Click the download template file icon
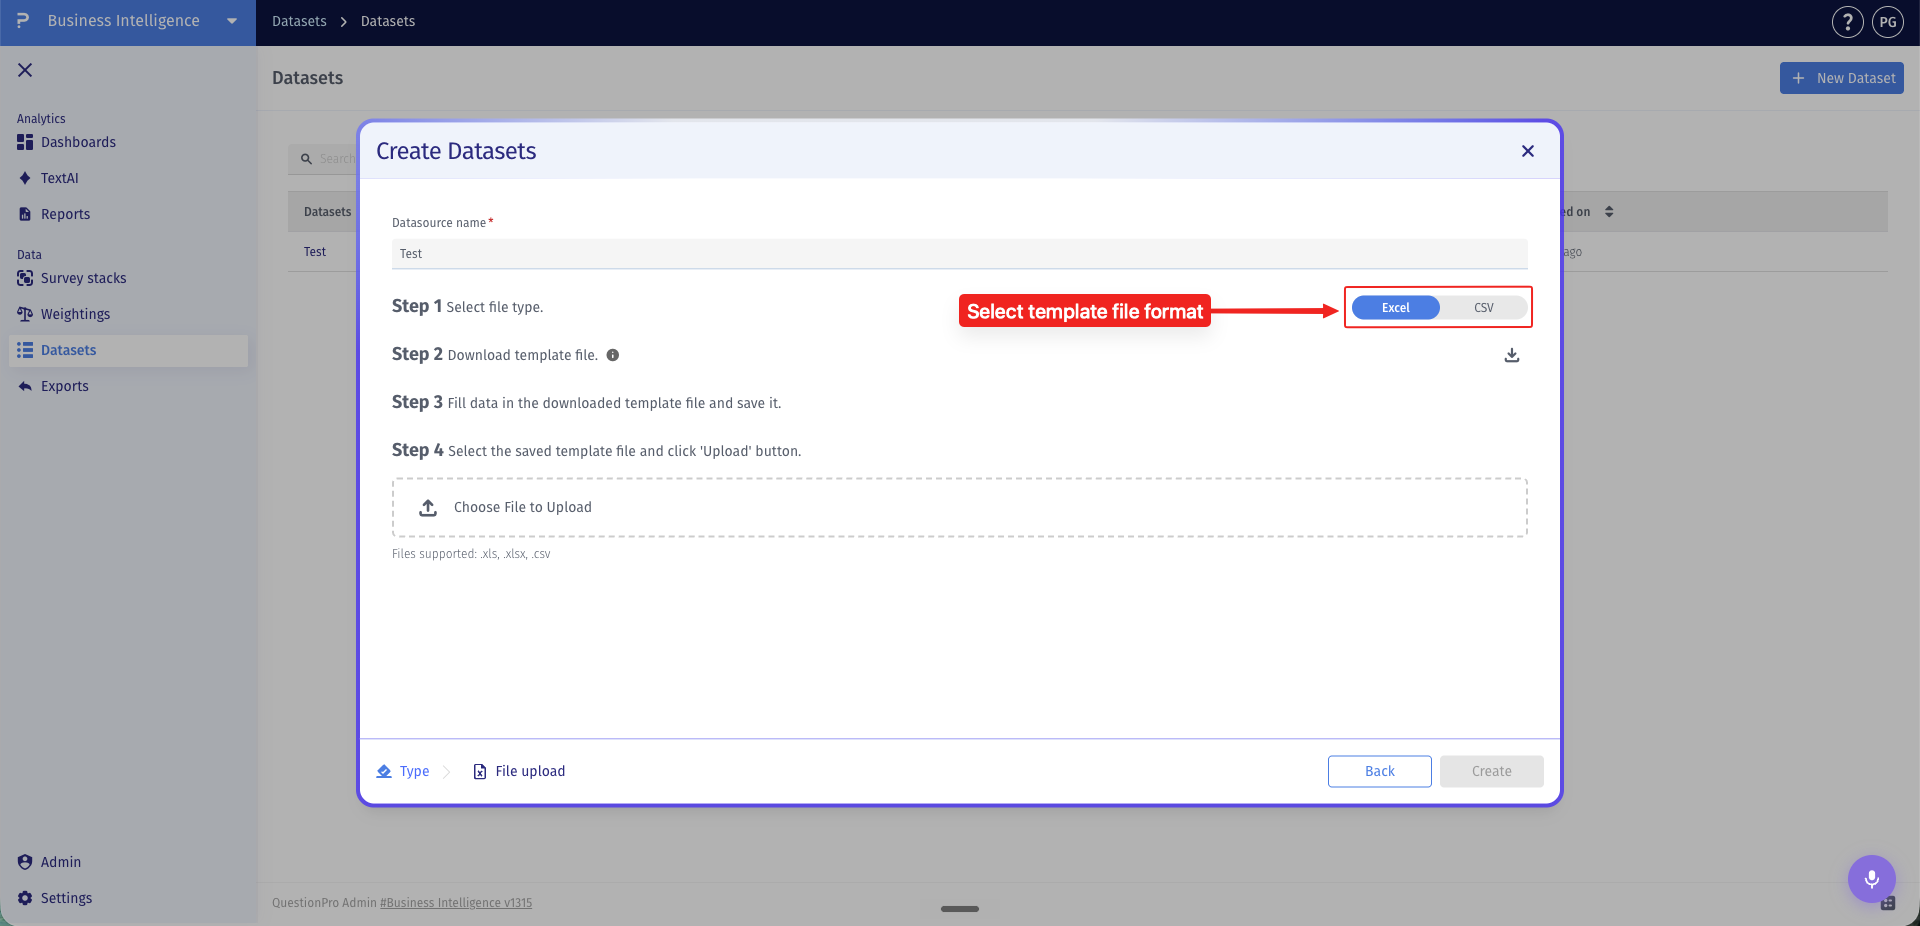The image size is (1920, 926). [x=1512, y=355]
